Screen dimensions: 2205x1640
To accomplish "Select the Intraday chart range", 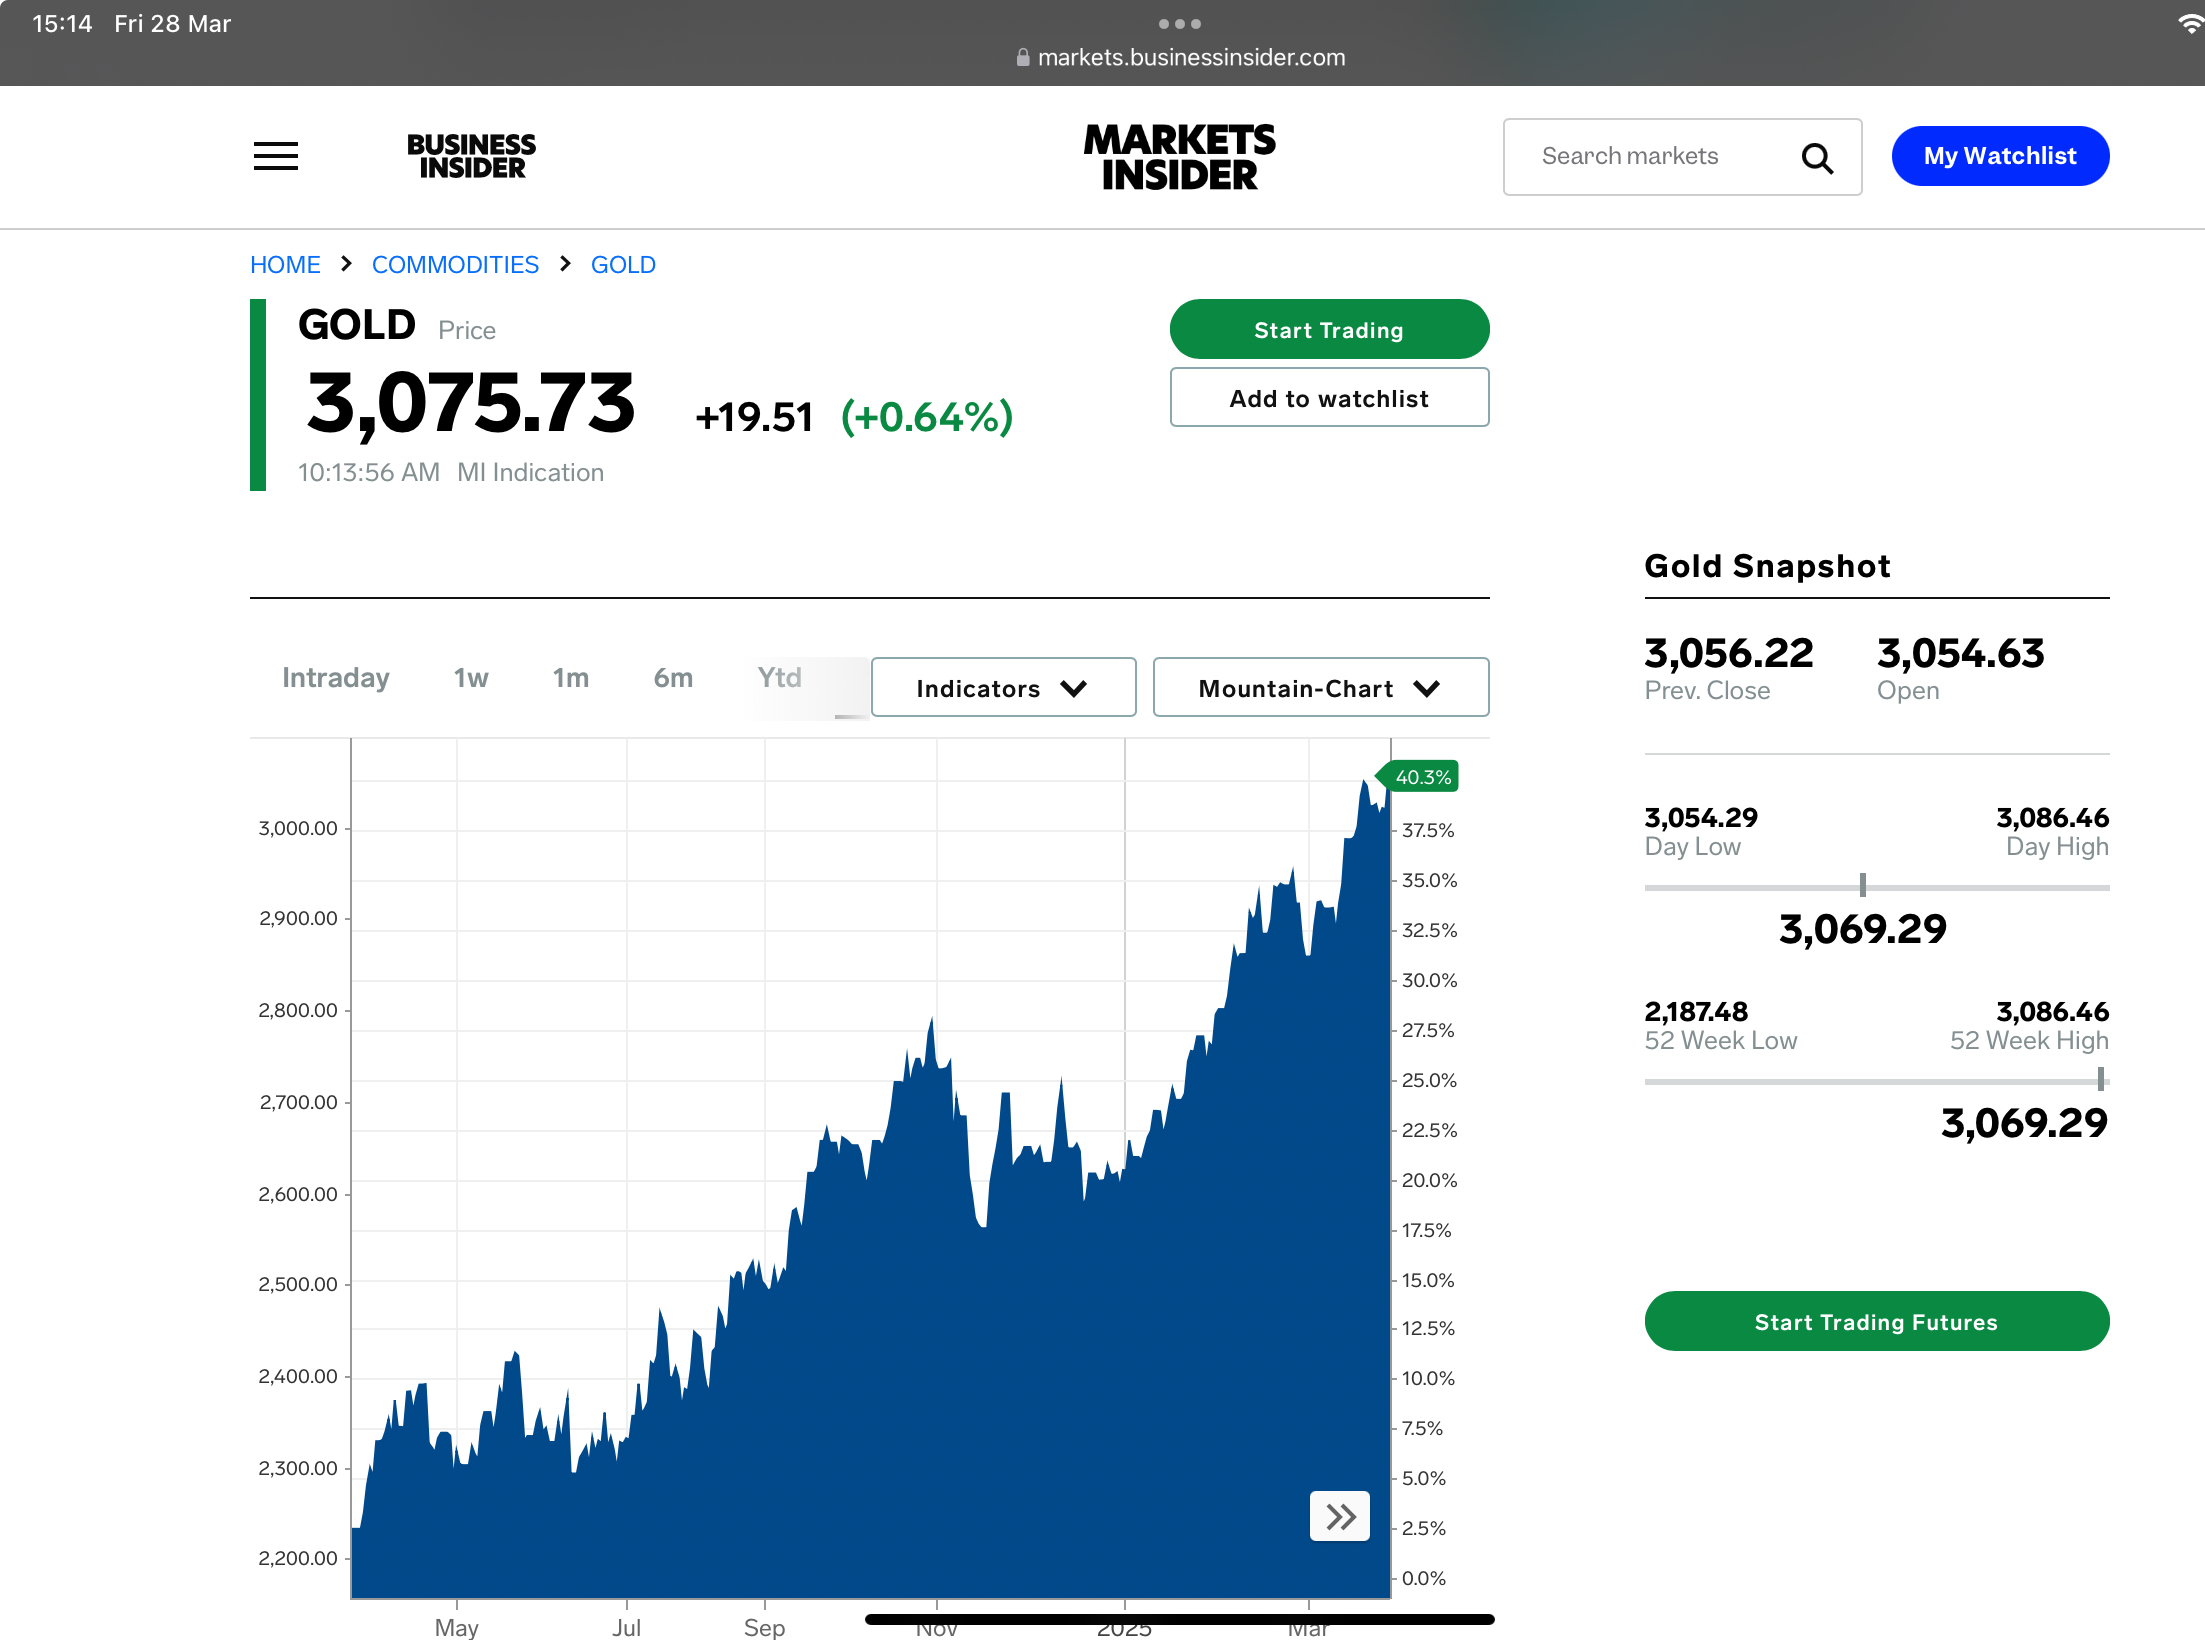I will pos(336,678).
